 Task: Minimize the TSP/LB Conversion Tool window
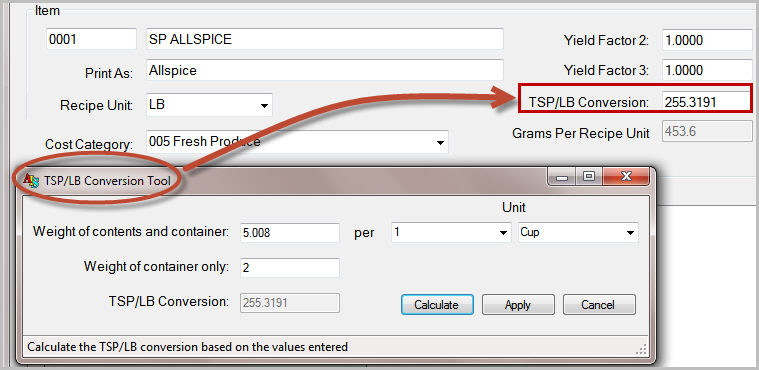pyautogui.click(x=562, y=177)
